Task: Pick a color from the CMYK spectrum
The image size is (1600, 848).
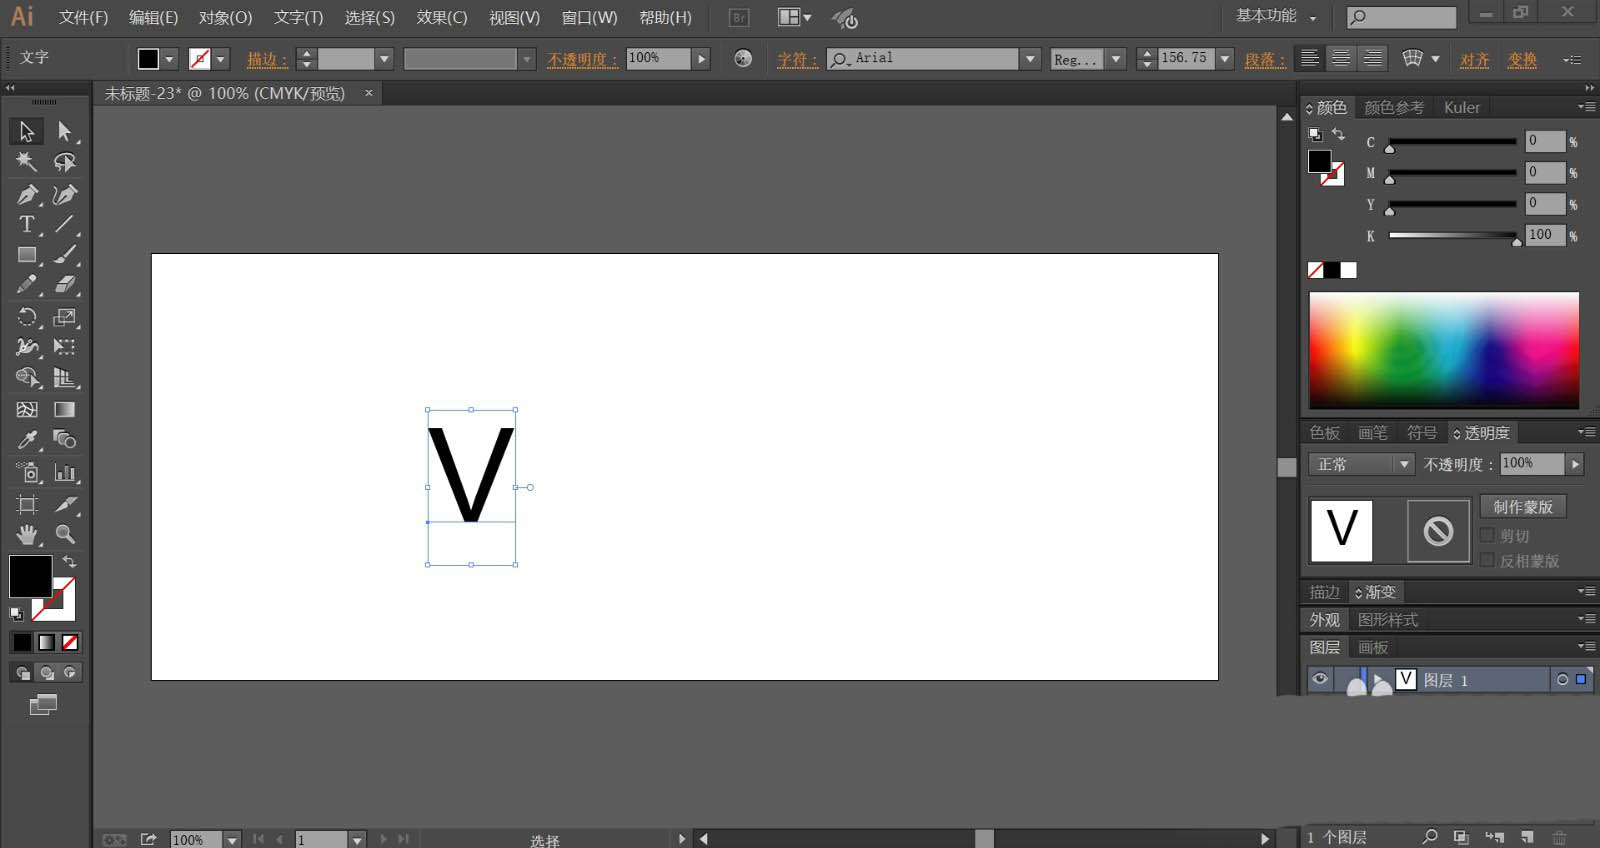Action: (1444, 350)
